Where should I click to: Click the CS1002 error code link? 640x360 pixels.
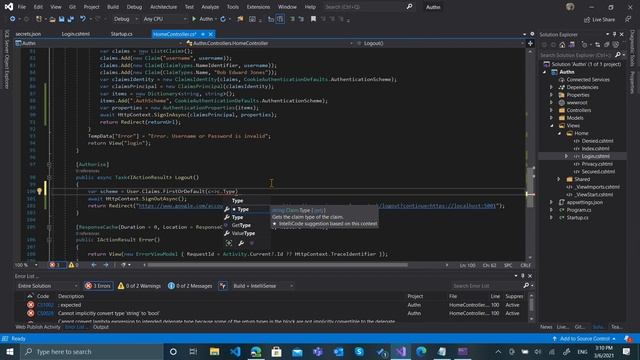pyautogui.click(x=45, y=305)
